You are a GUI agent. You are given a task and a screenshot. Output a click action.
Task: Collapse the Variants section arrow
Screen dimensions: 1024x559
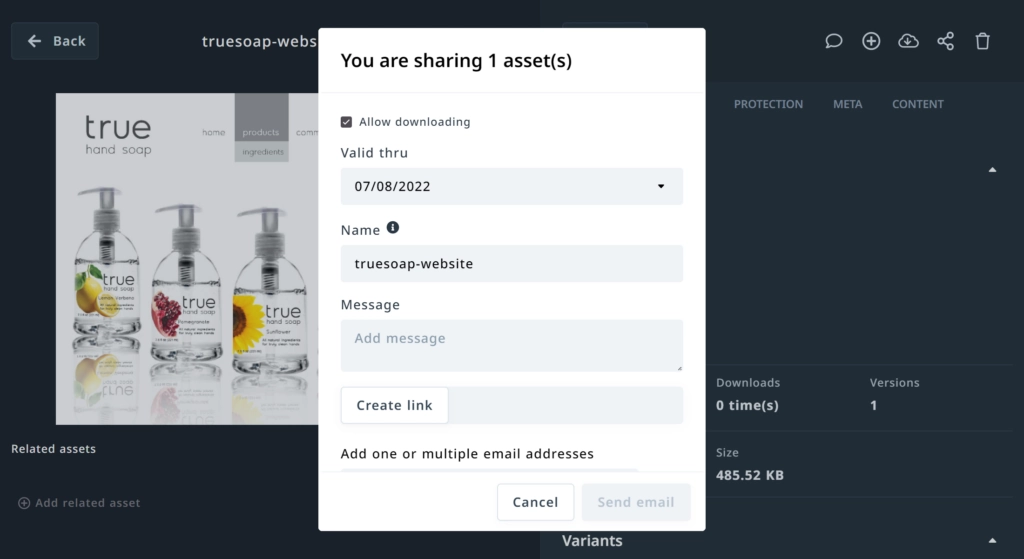point(992,541)
